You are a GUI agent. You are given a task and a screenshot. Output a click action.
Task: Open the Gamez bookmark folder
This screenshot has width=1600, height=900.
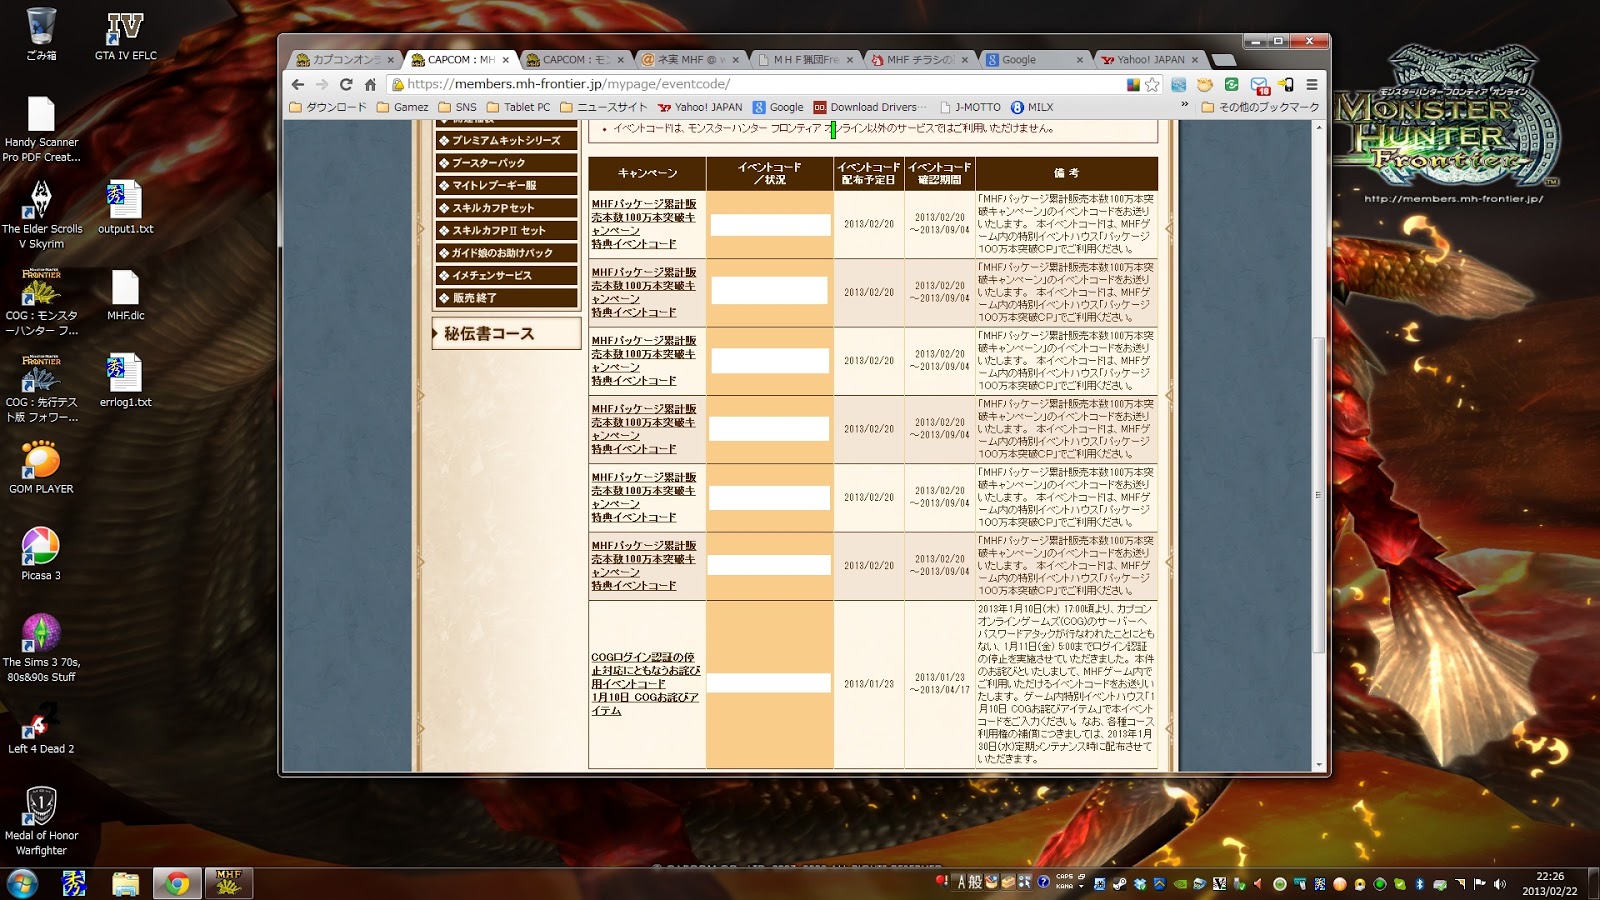(402, 107)
